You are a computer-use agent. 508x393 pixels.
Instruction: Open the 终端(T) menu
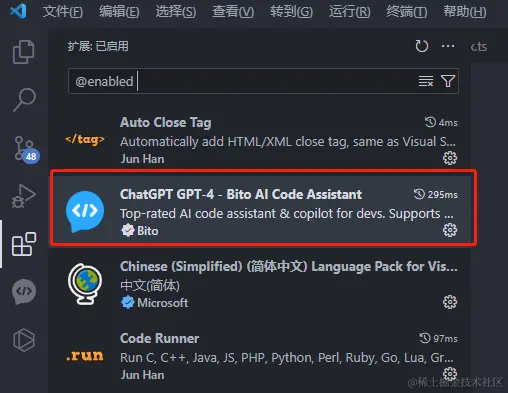(x=407, y=12)
